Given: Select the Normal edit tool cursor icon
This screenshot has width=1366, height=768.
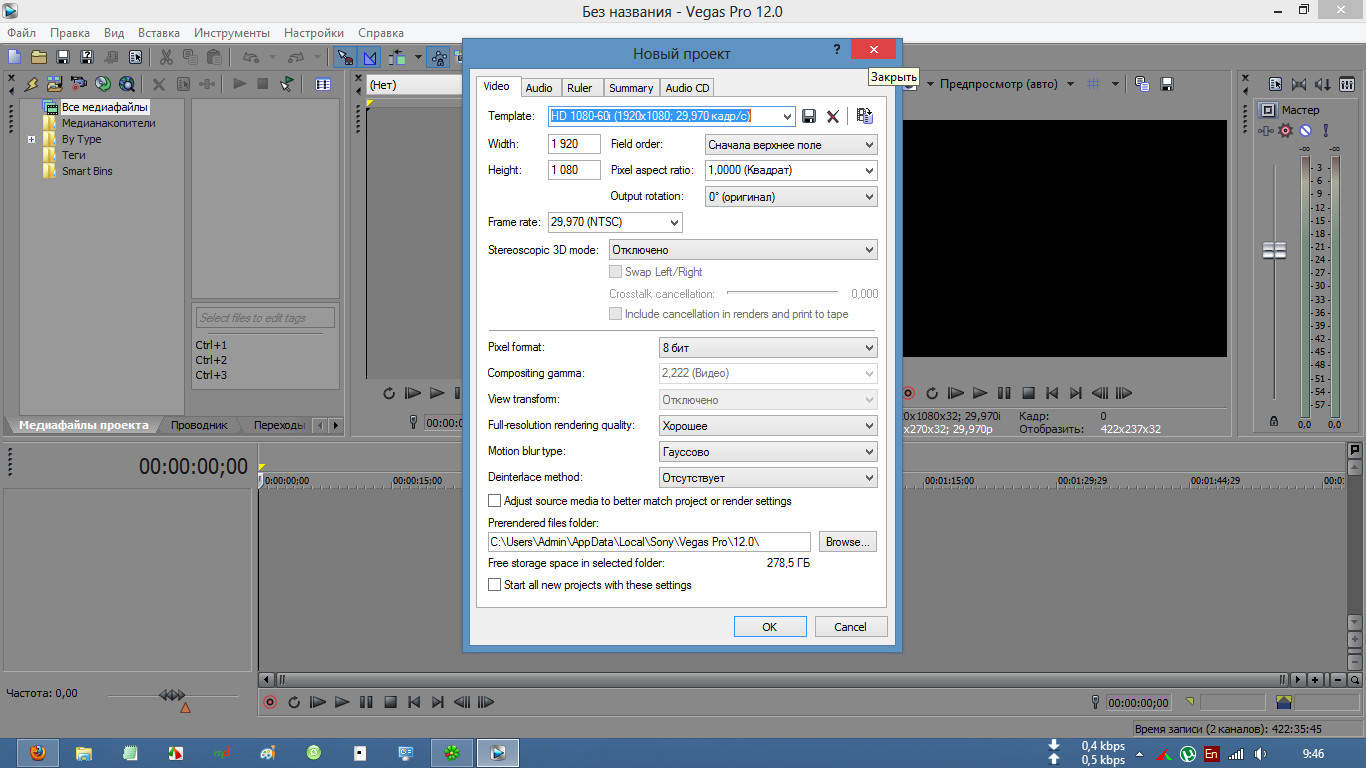Looking at the screenshot, I should click(345, 57).
